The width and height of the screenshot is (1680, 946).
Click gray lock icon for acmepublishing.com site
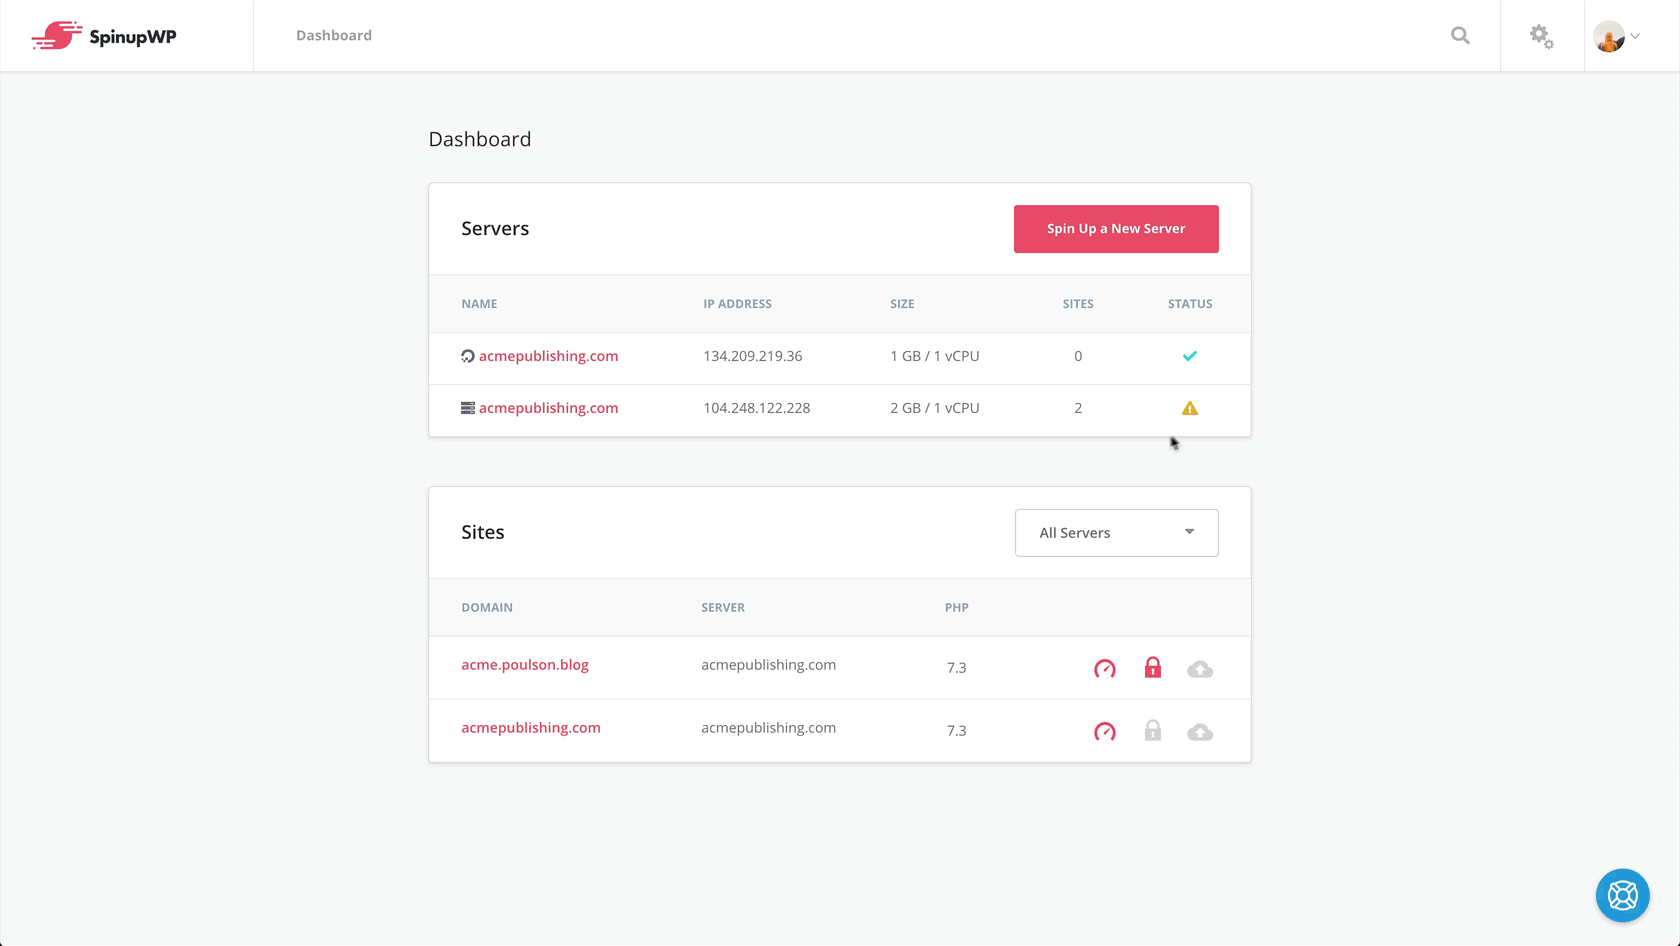tap(1153, 731)
